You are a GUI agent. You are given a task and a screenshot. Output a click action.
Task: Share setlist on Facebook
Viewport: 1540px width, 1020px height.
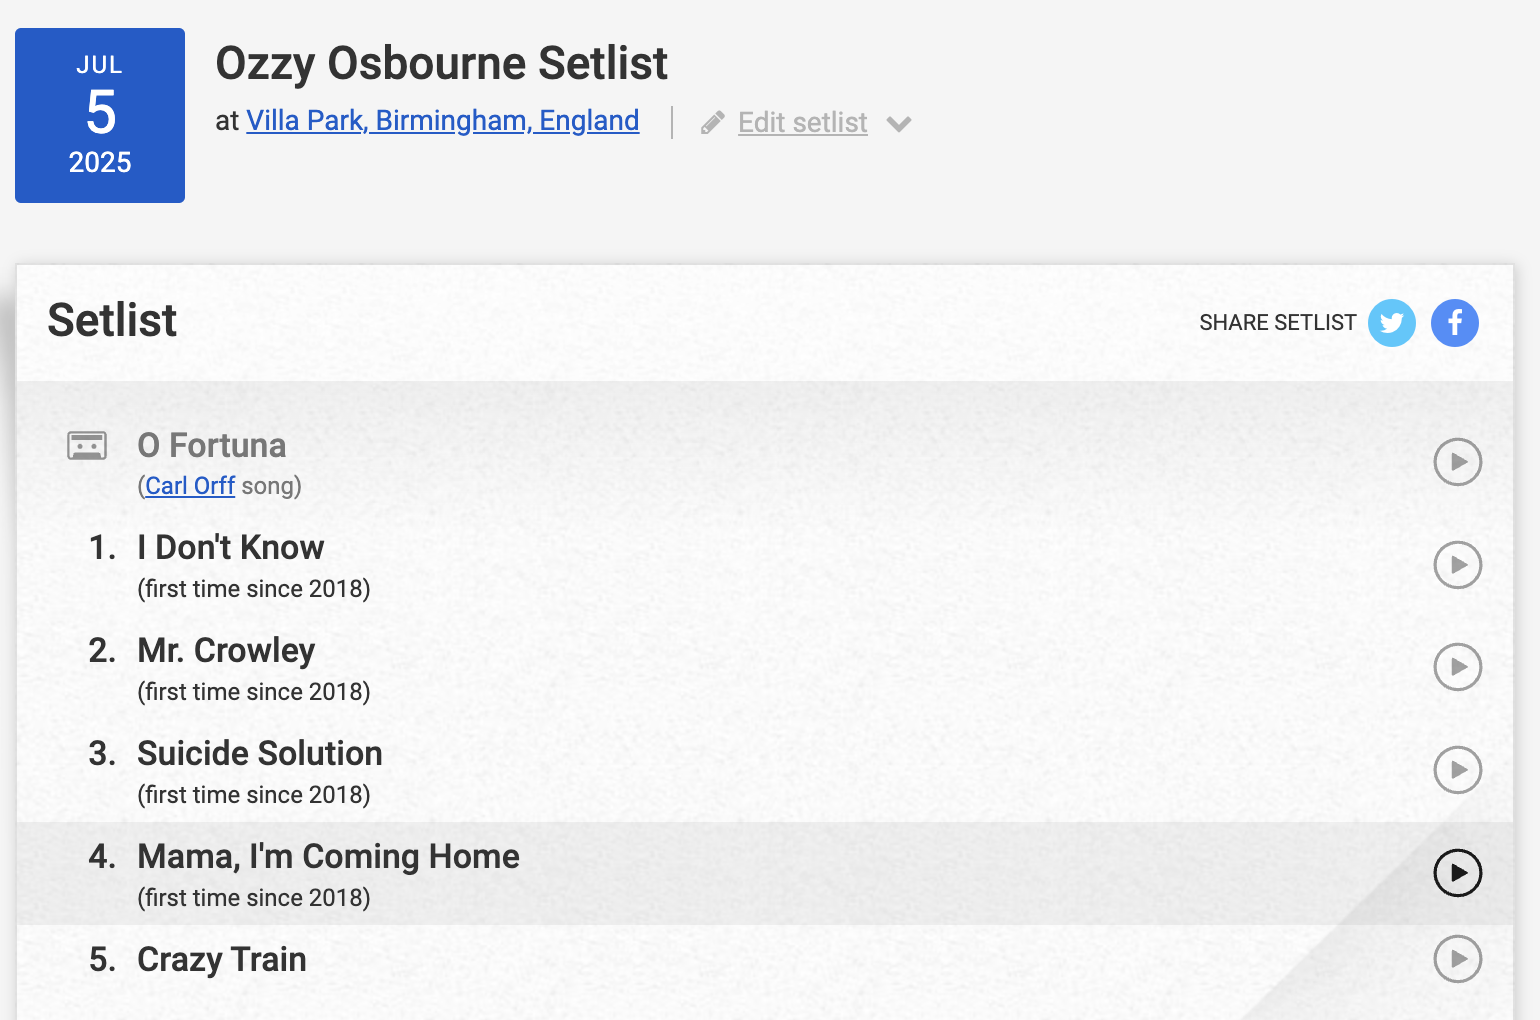1455,323
